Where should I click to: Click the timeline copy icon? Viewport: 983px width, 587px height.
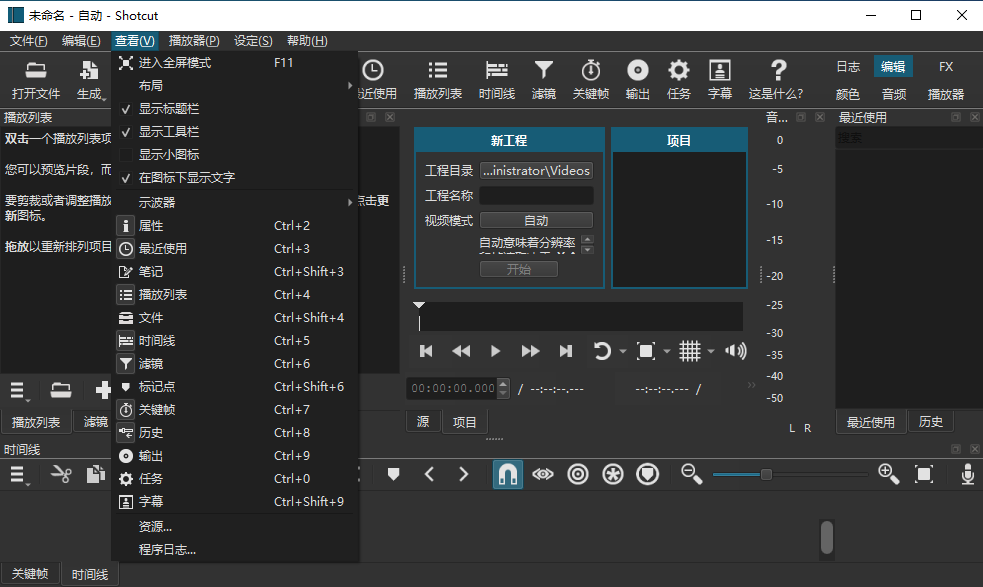click(x=95, y=474)
